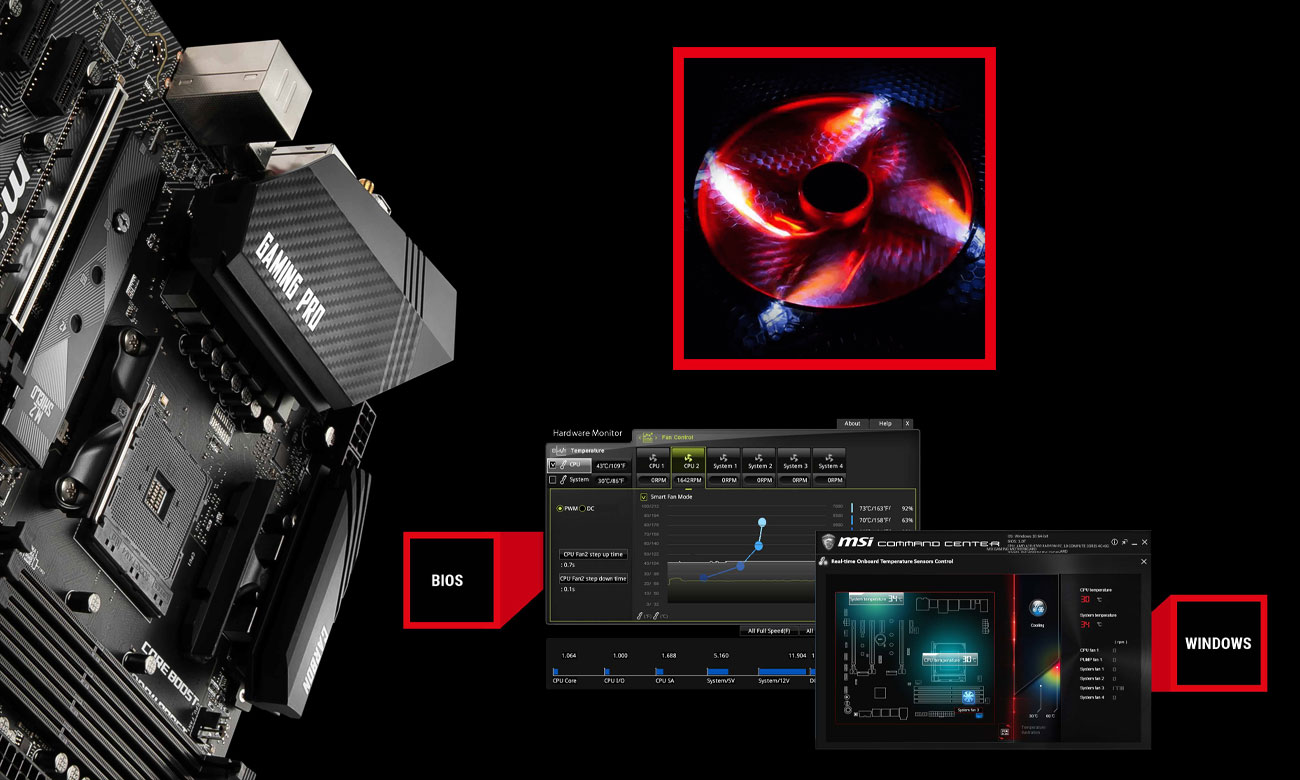The height and width of the screenshot is (780, 1300).
Task: Click the System/5V voltage bar
Action: coord(720,671)
